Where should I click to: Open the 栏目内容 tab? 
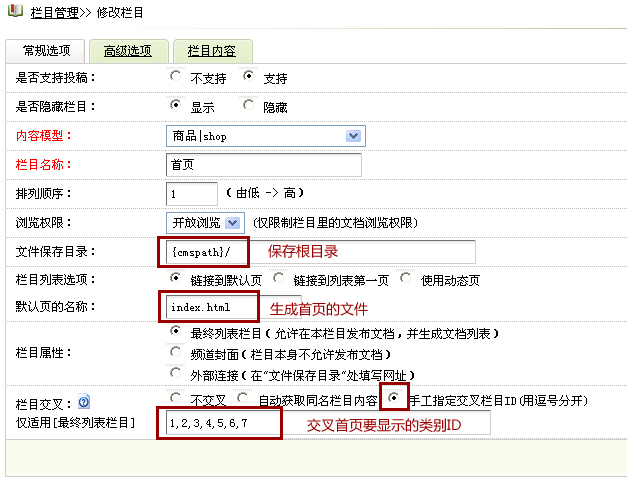pyautogui.click(x=211, y=51)
